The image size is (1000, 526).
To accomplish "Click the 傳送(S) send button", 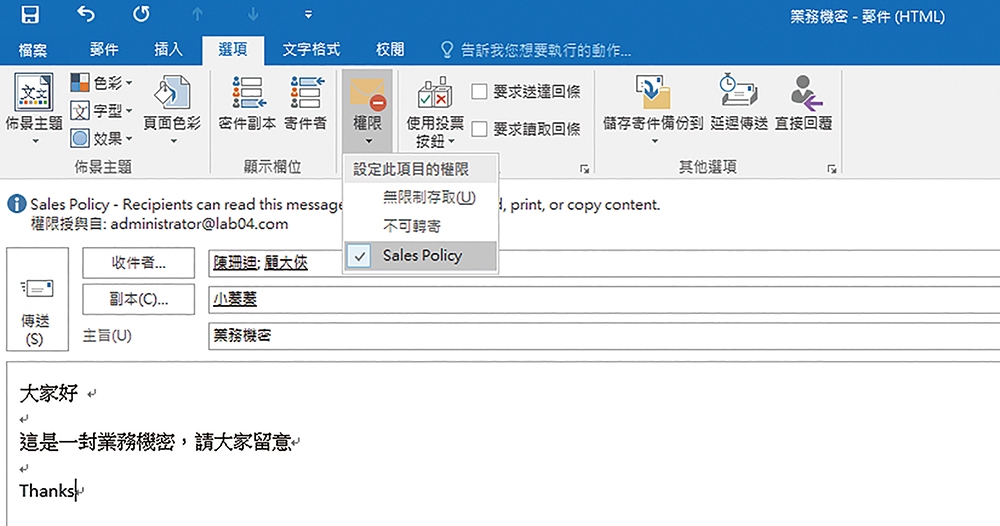I will pos(37,299).
